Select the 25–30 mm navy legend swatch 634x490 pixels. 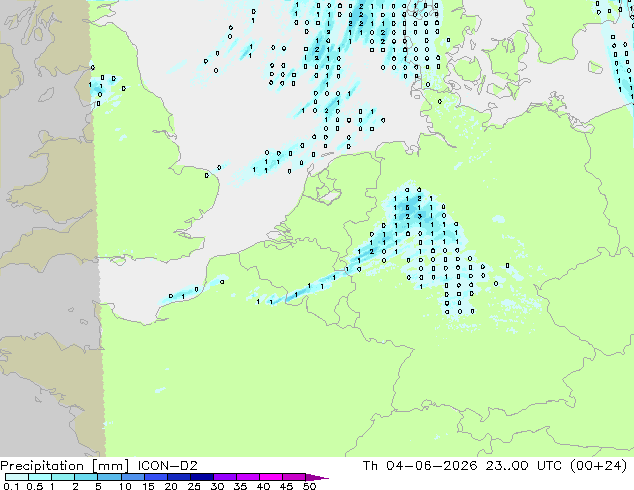tap(201, 477)
